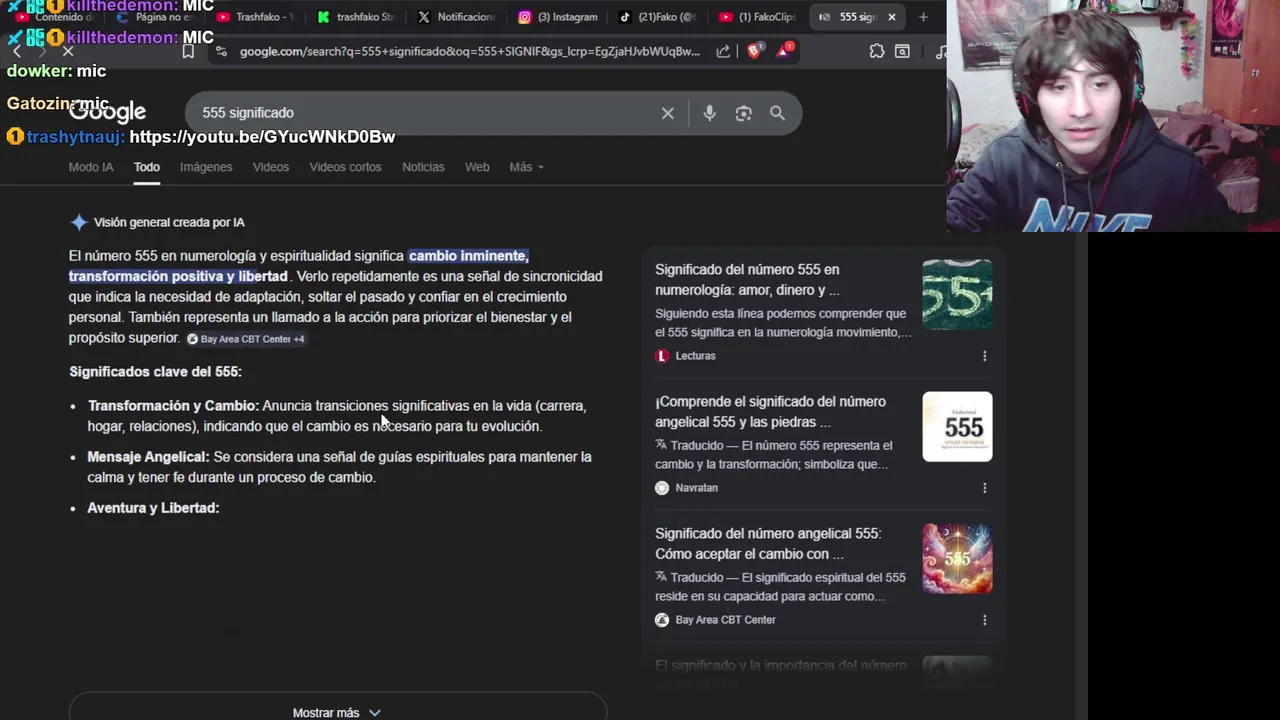The height and width of the screenshot is (720, 1280).
Task: Open a new browser tab
Action: coord(923,17)
